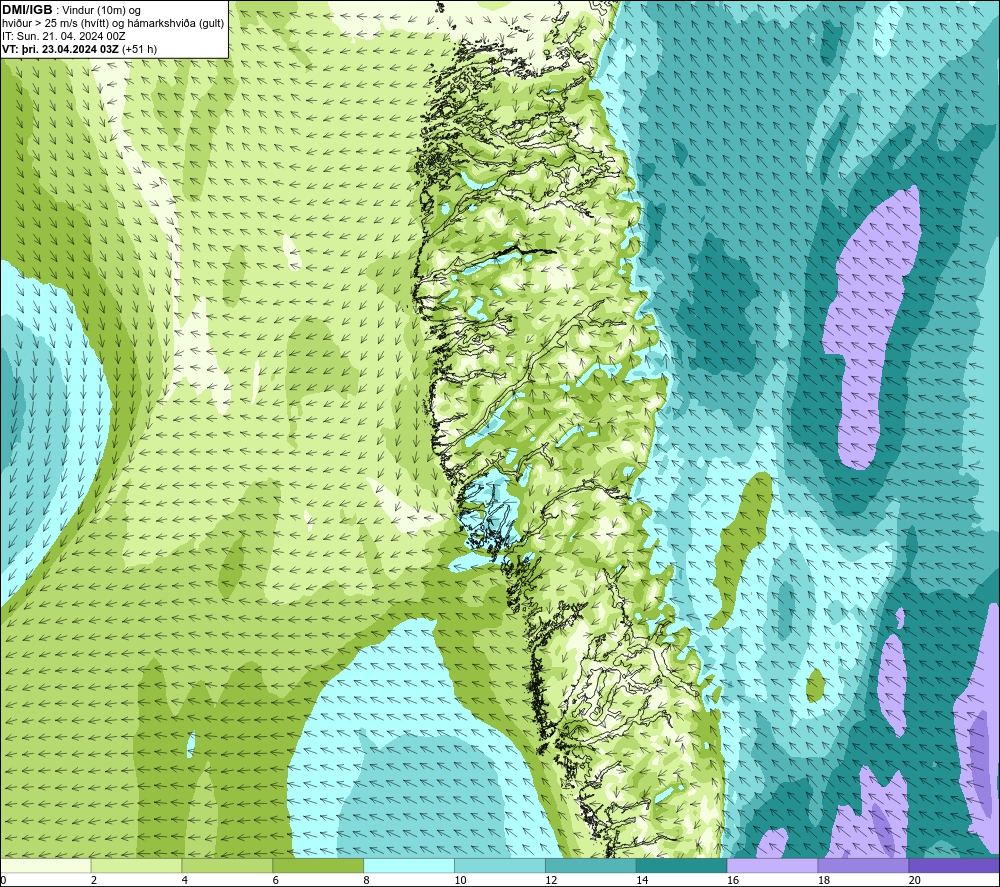This screenshot has width=1000, height=887.
Task: Click the dark teal 14–16 m/s legend swatch
Action: click(682, 865)
